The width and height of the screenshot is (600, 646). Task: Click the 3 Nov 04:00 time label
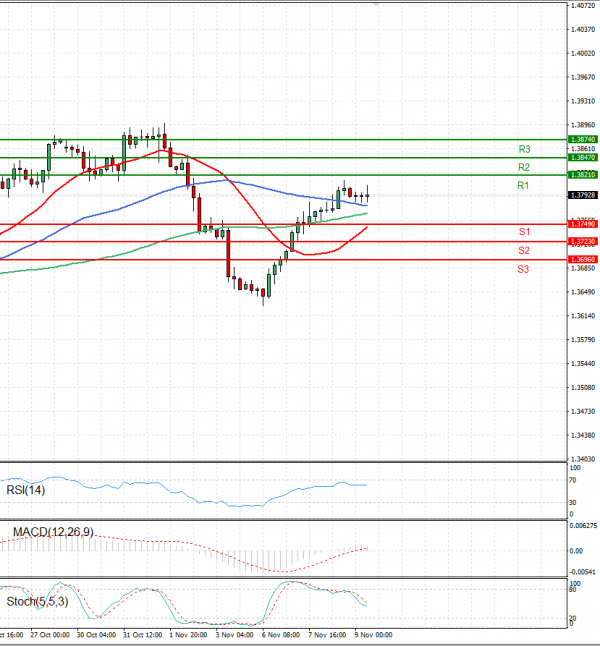234,635
